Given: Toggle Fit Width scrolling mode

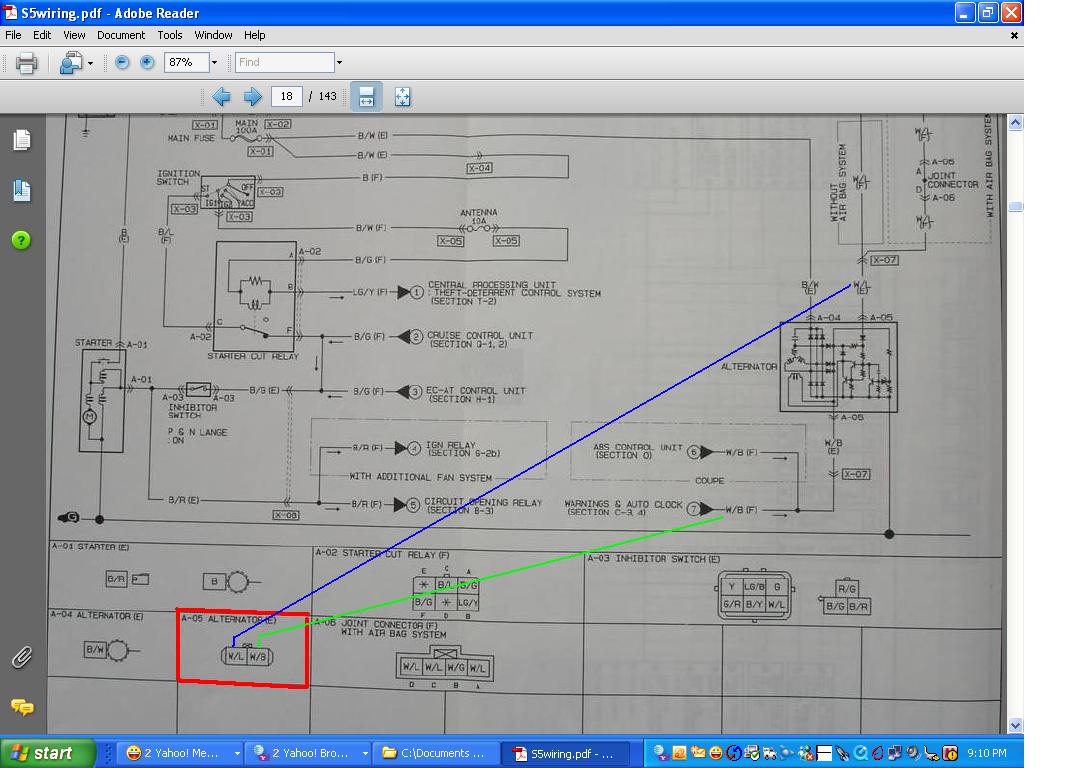Looking at the screenshot, I should point(366,97).
